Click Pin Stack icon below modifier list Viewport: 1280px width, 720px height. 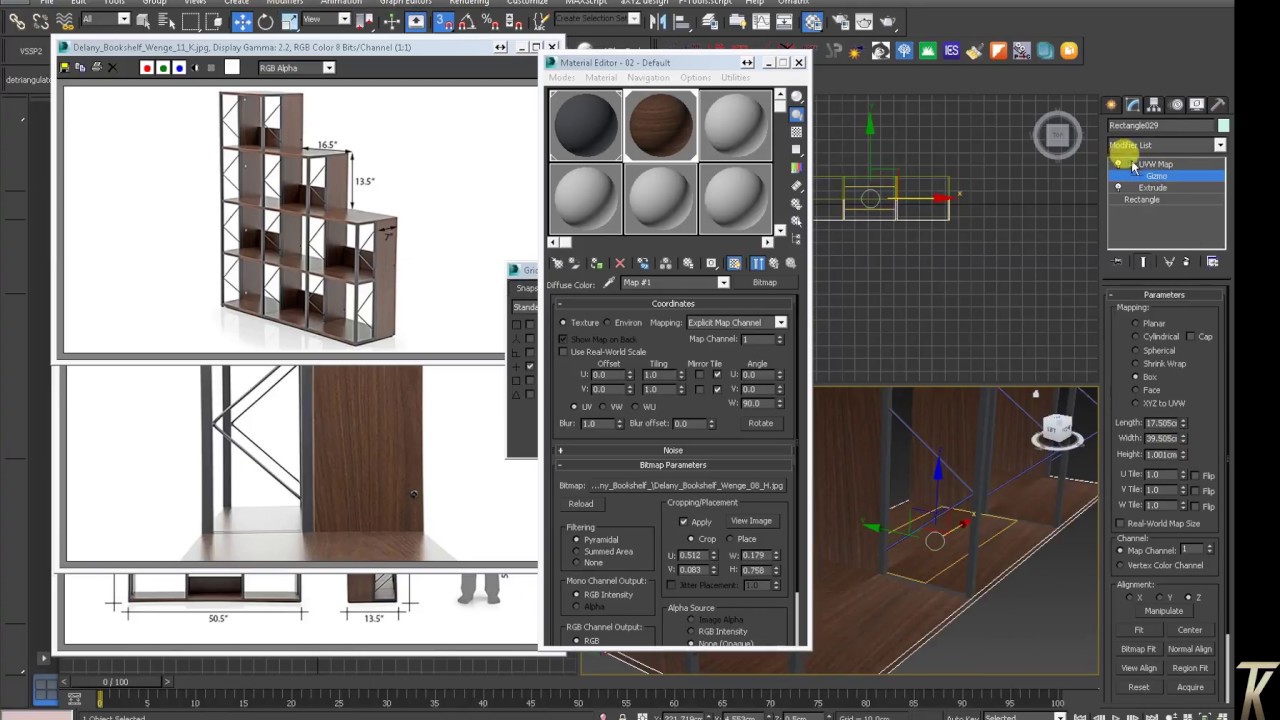(1117, 262)
